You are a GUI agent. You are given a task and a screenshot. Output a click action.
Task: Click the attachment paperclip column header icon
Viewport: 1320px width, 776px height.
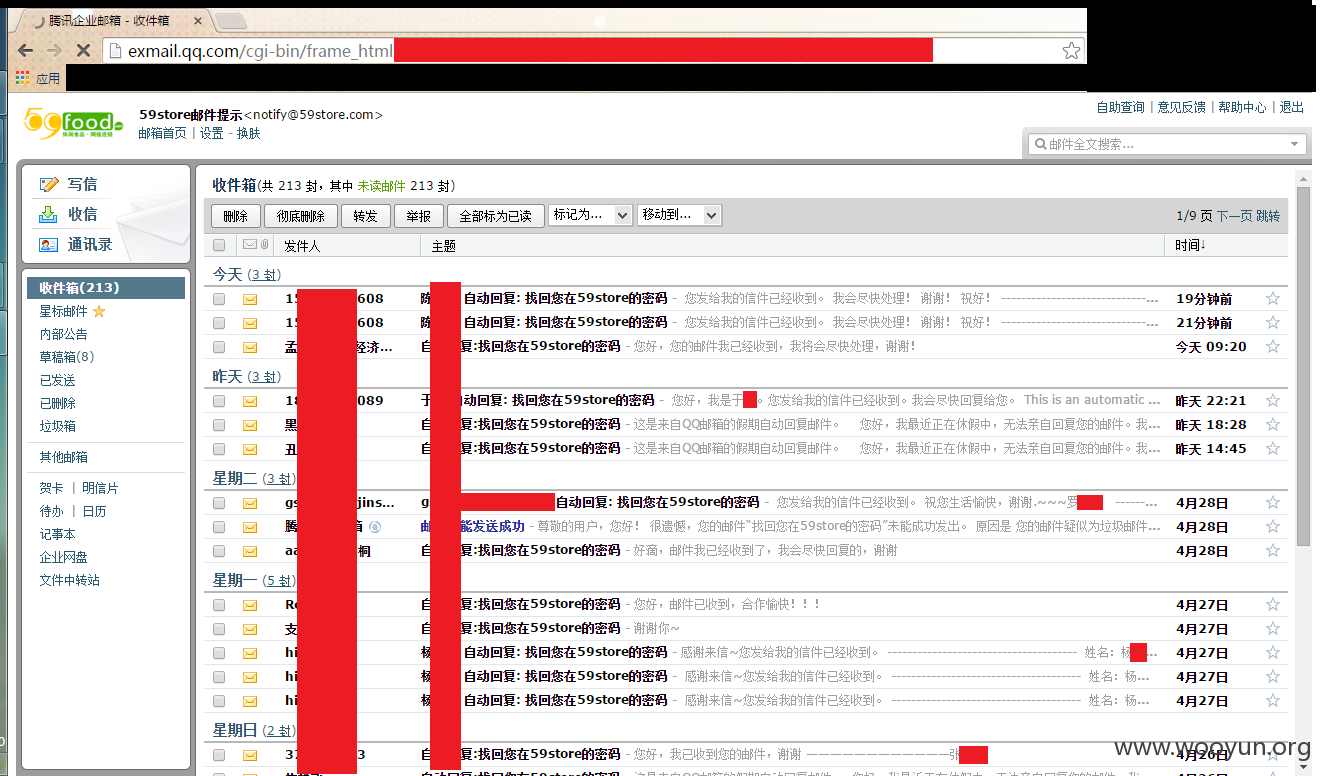pyautogui.click(x=265, y=244)
